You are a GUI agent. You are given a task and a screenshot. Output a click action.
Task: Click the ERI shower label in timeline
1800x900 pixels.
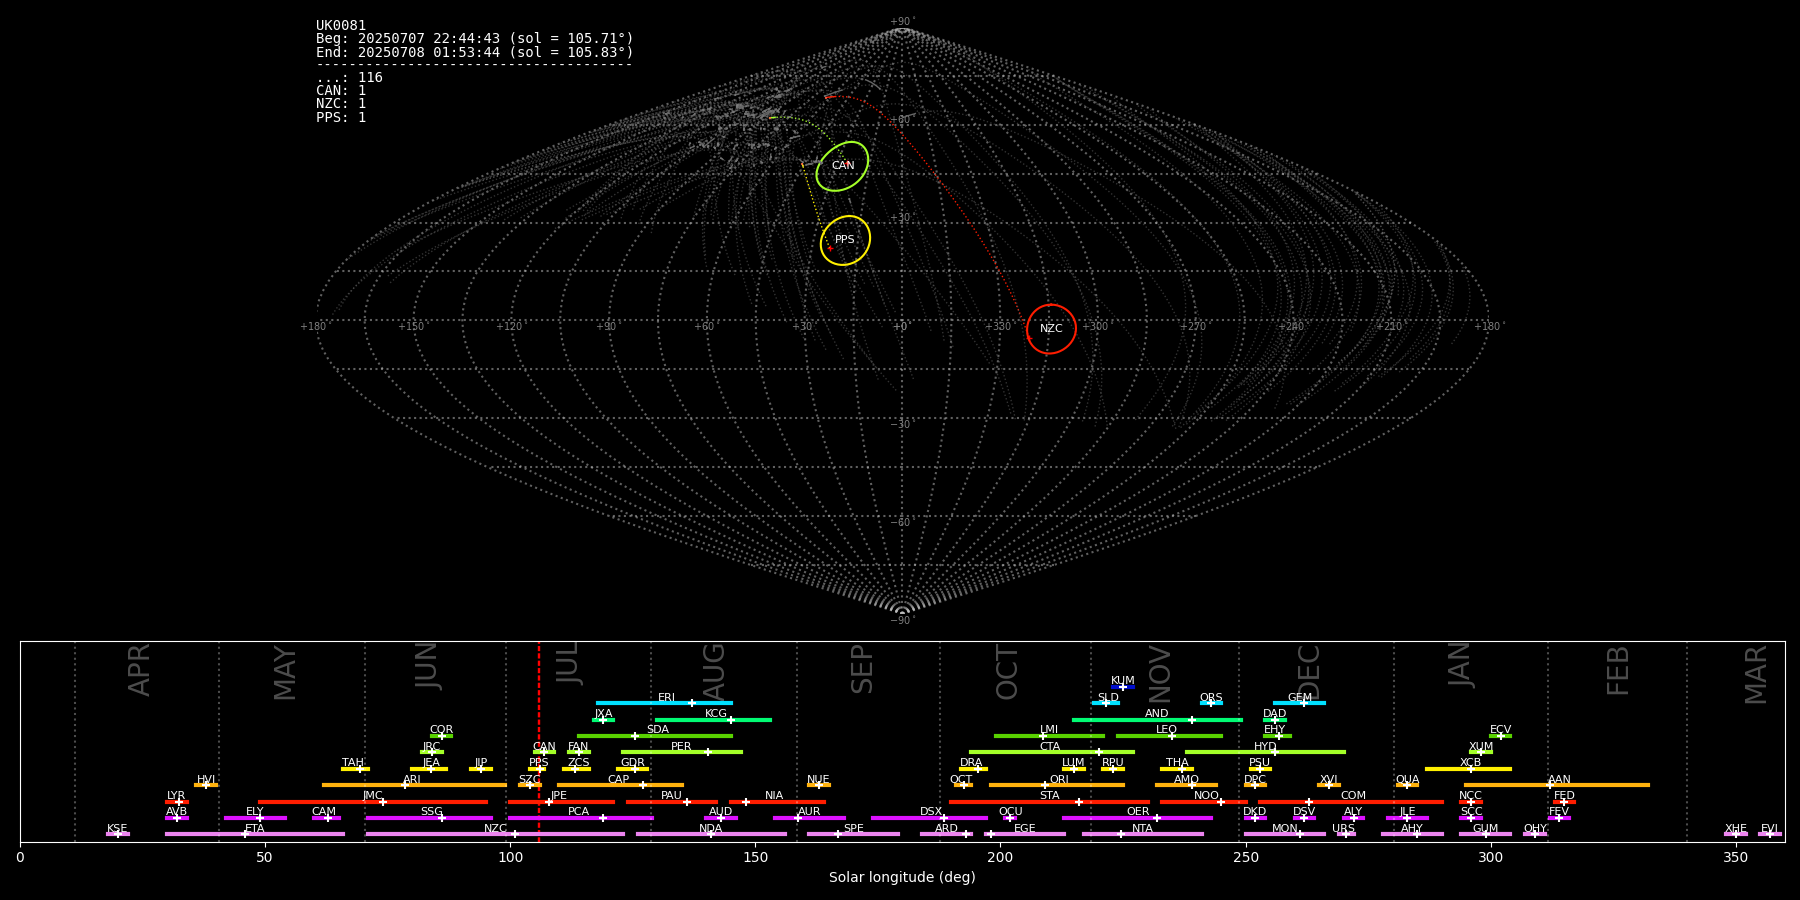pyautogui.click(x=667, y=698)
